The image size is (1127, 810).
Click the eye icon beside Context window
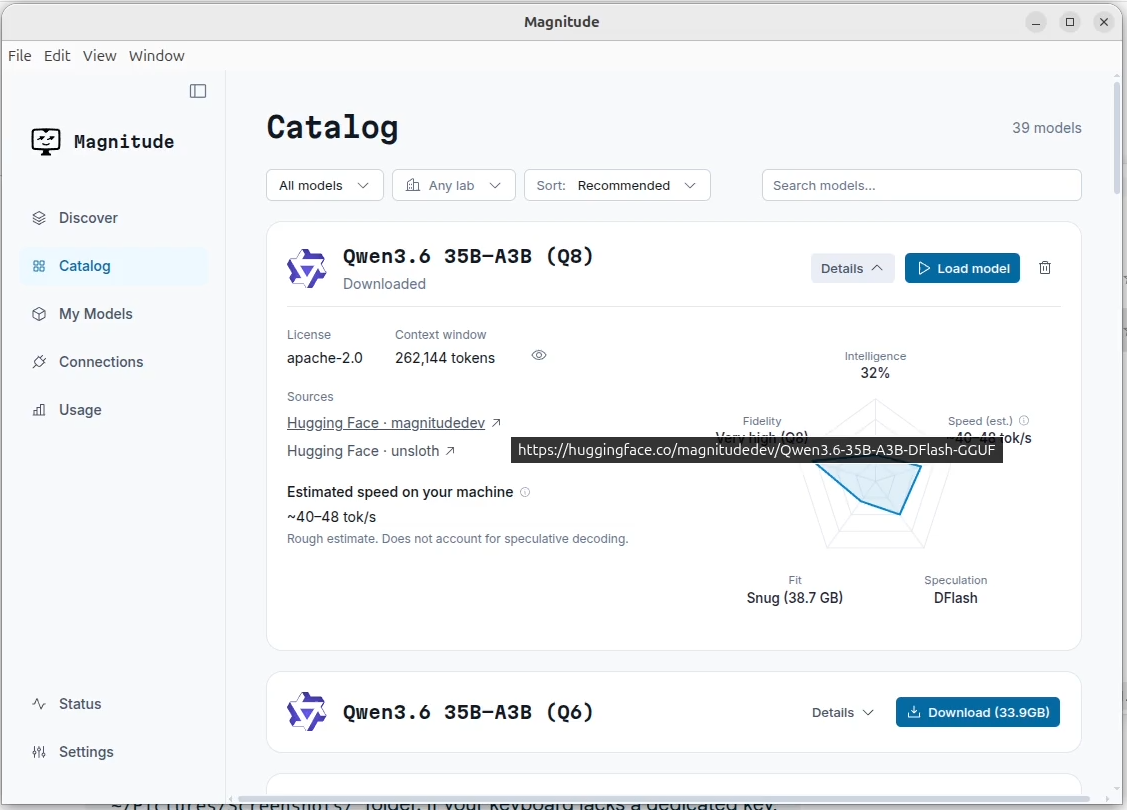539,355
